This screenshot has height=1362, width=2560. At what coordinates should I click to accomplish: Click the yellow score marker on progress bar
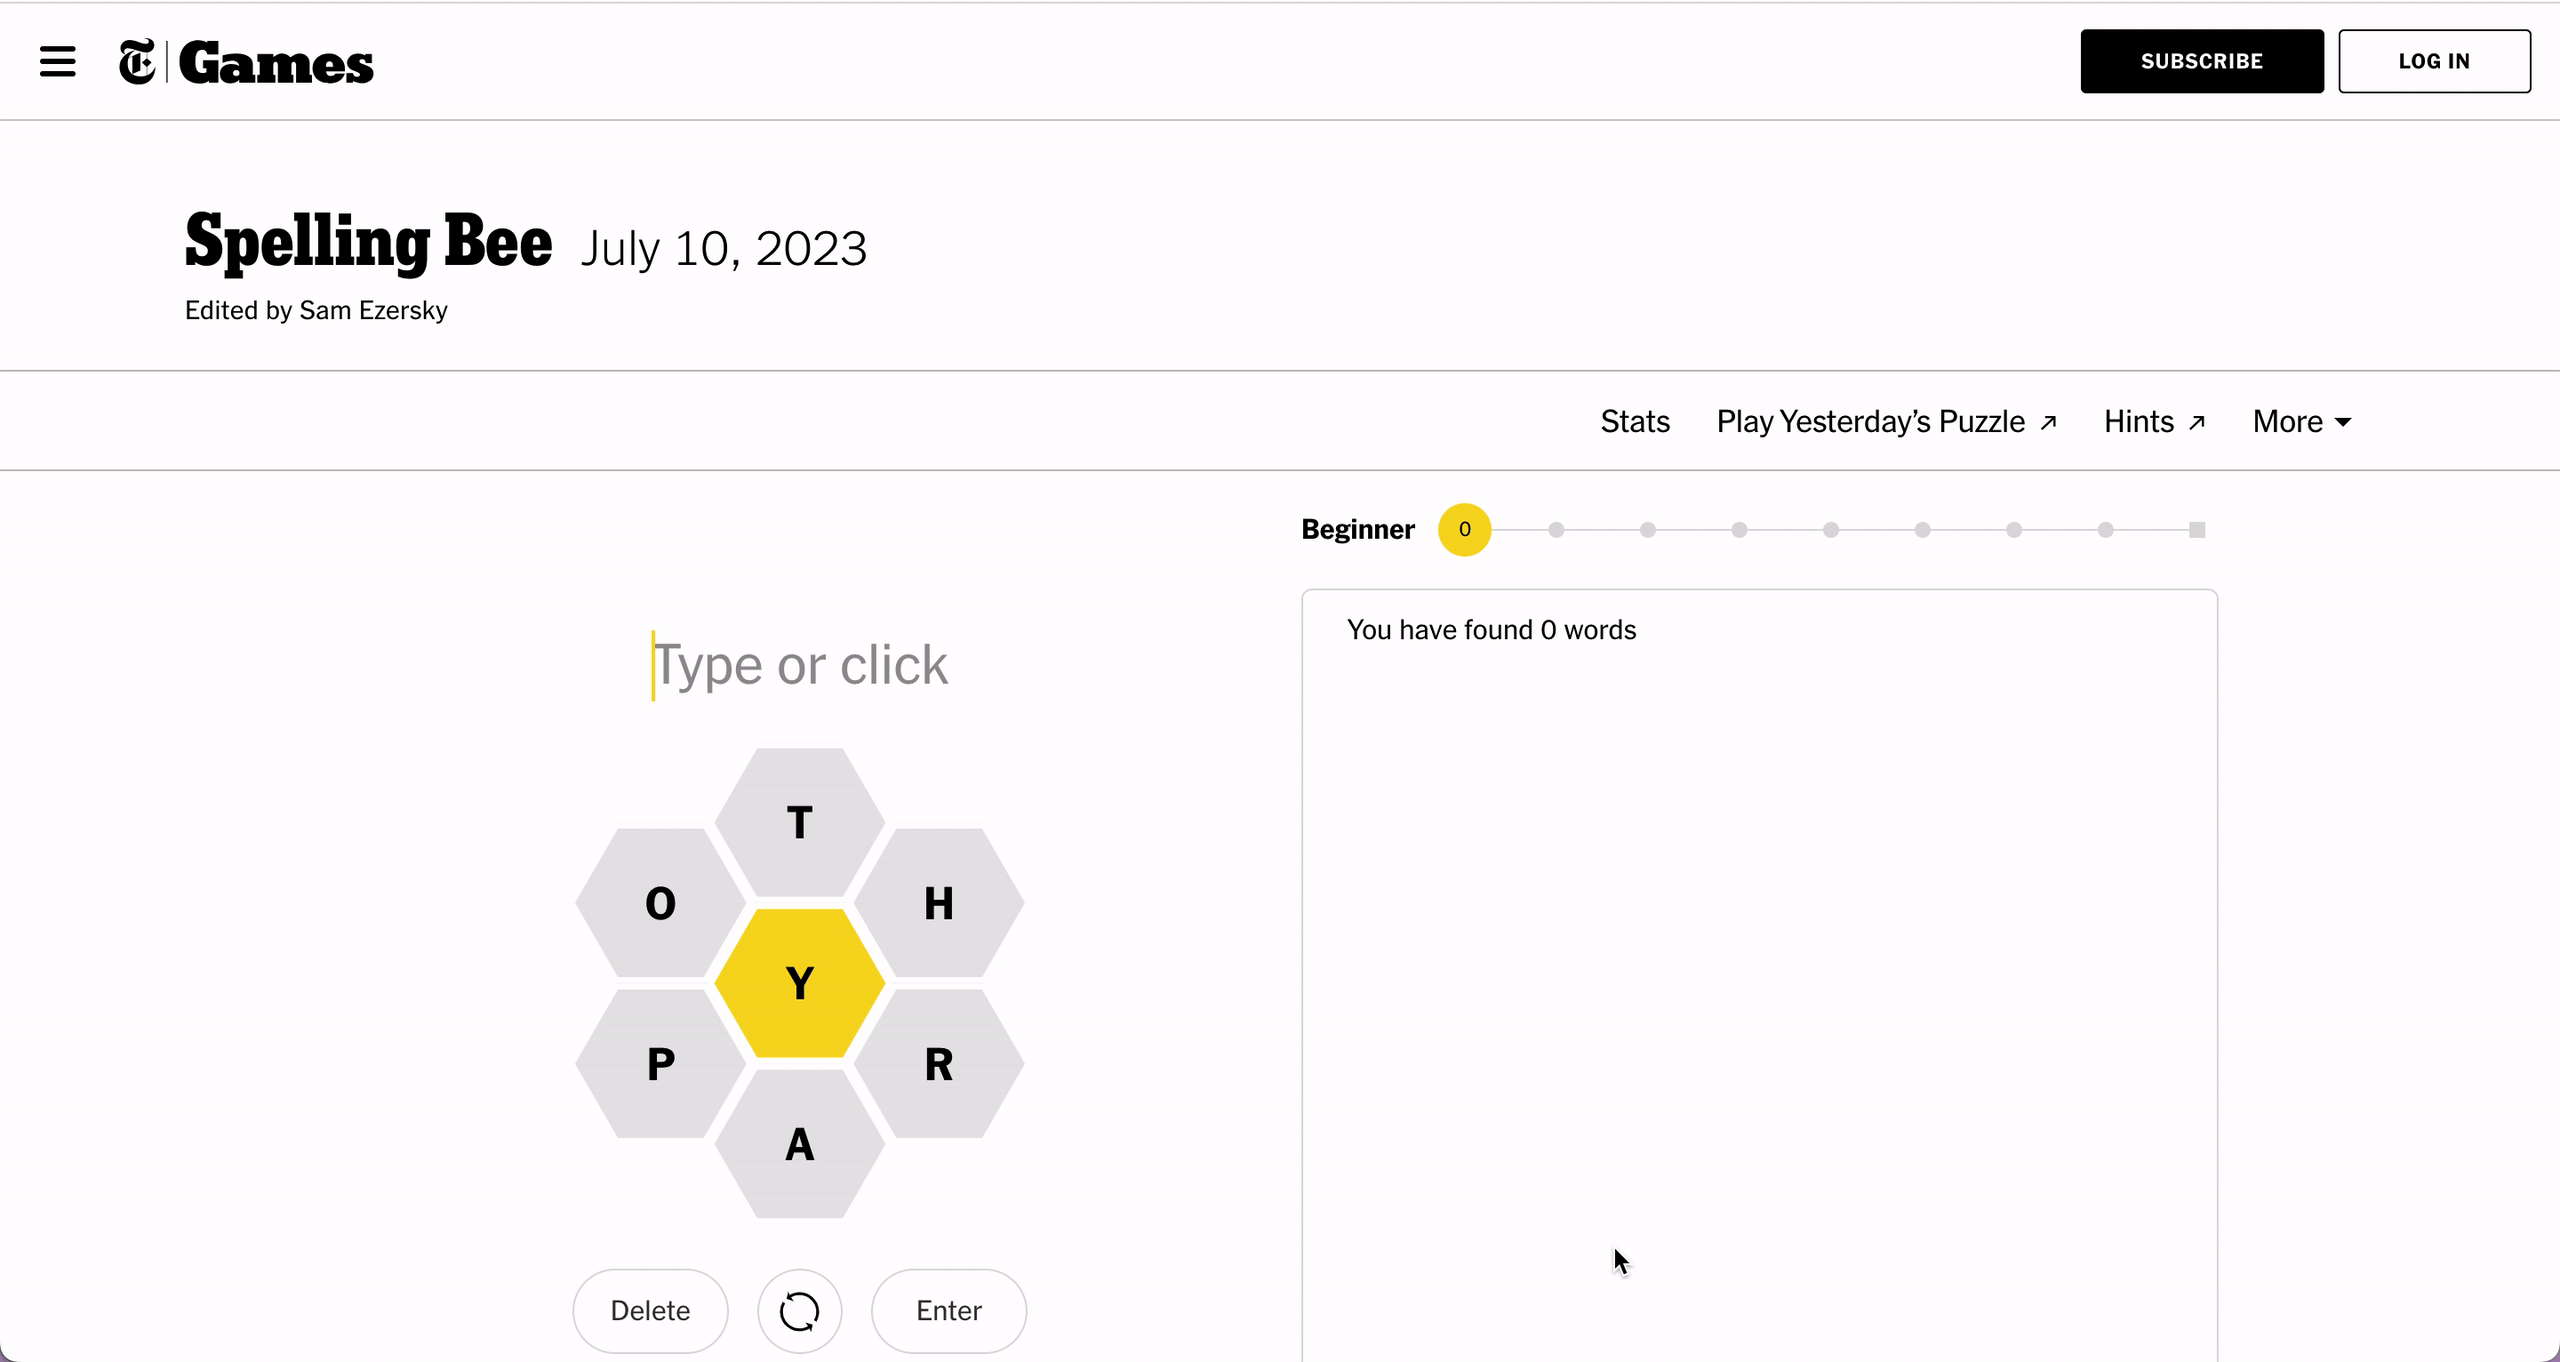click(x=1464, y=530)
